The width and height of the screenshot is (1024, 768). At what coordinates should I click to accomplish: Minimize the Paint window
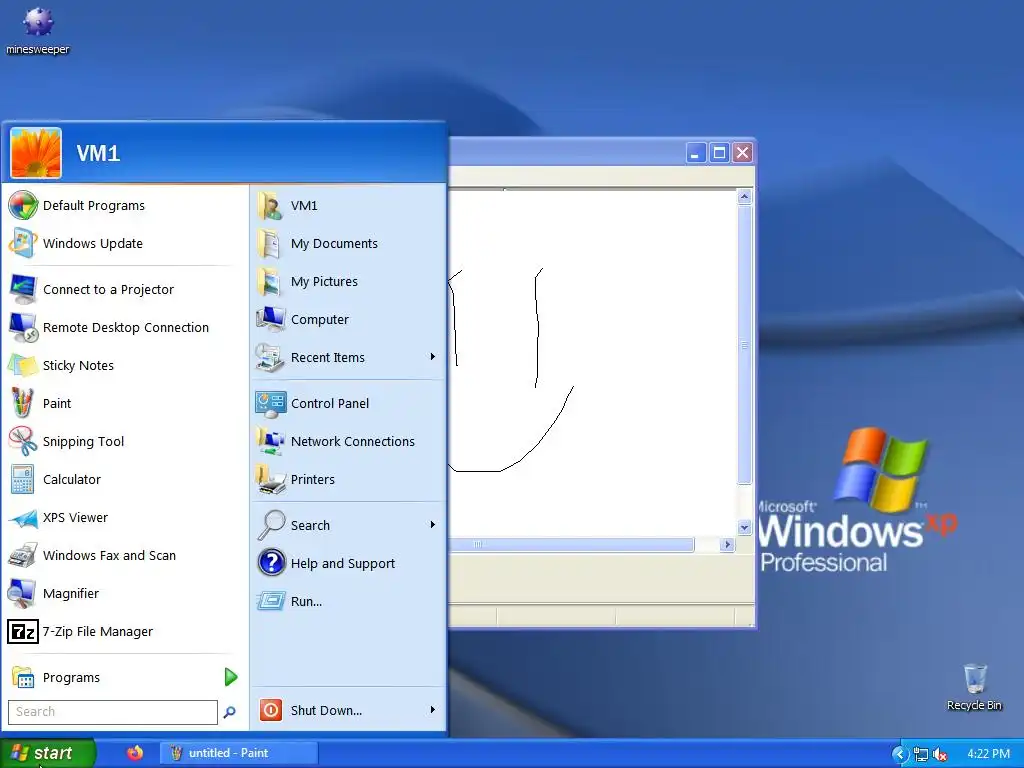click(696, 153)
